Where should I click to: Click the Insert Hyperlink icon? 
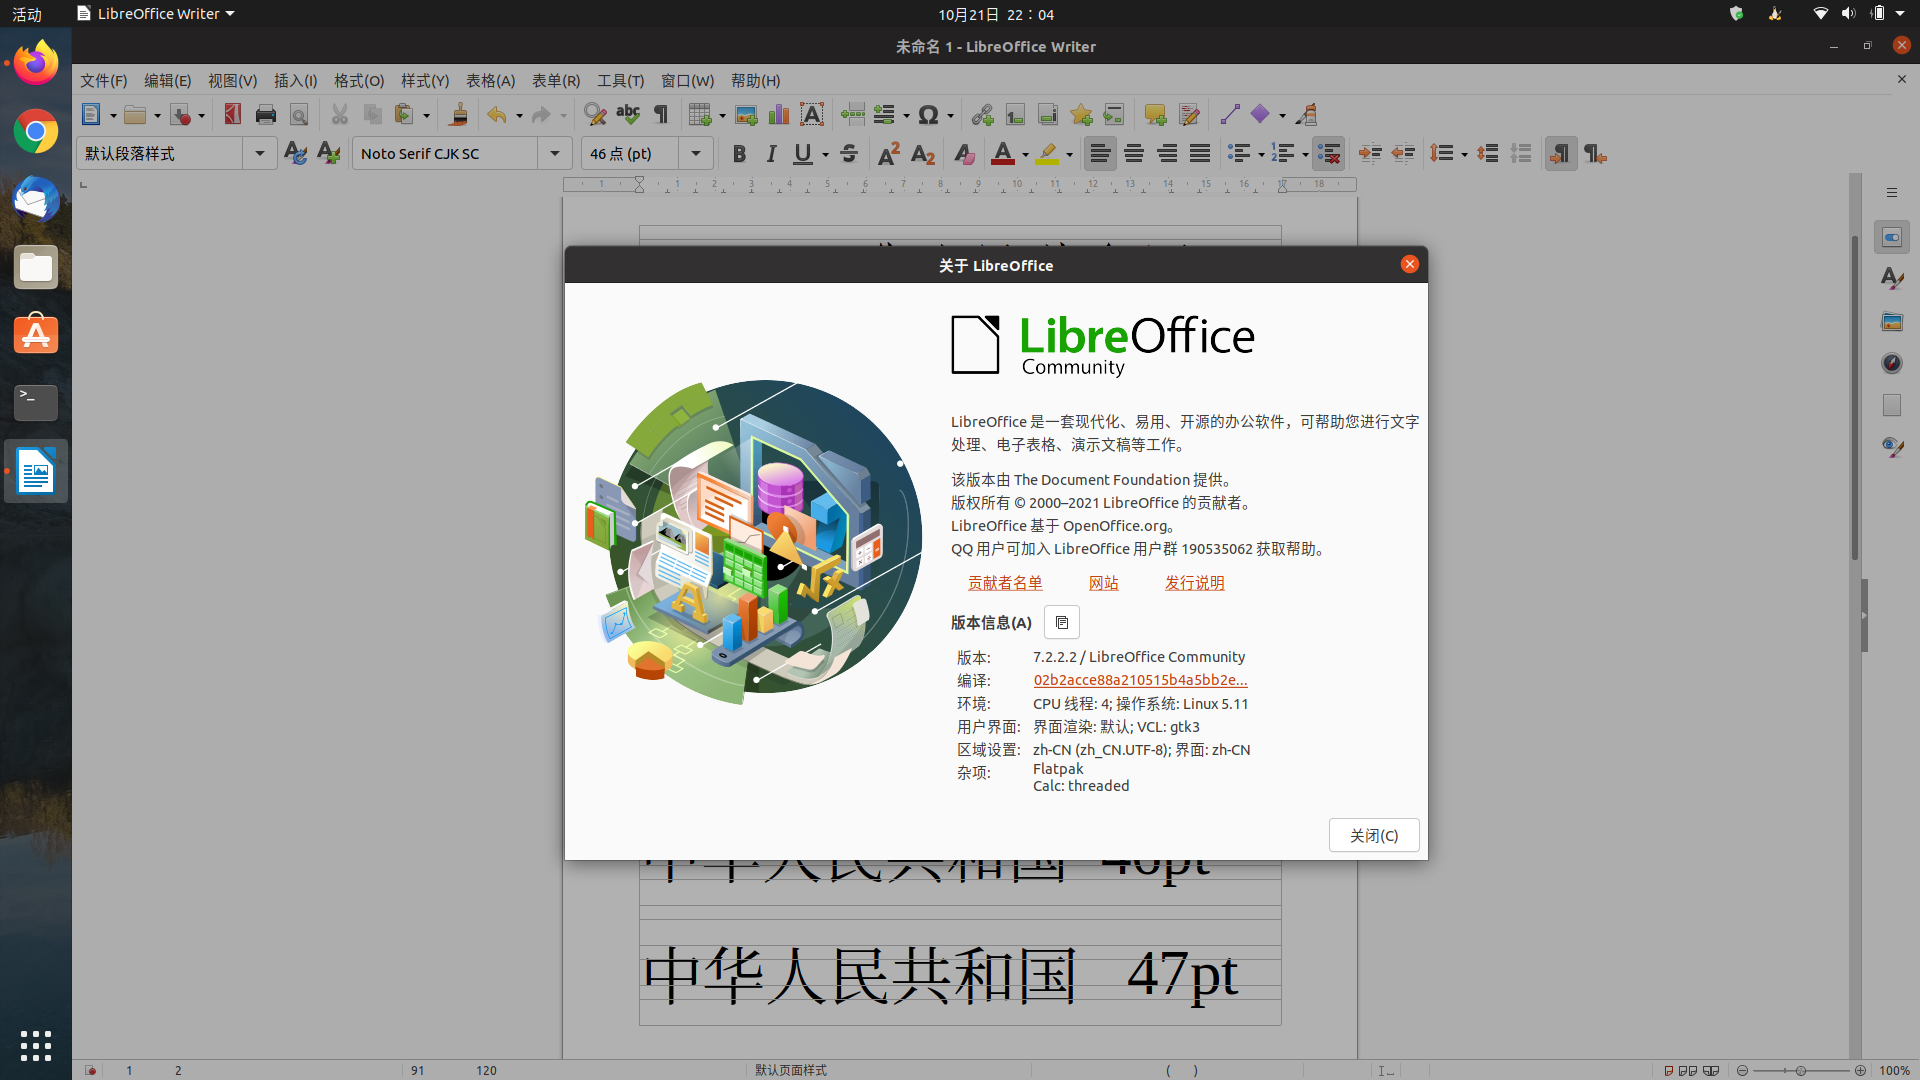tap(982, 115)
